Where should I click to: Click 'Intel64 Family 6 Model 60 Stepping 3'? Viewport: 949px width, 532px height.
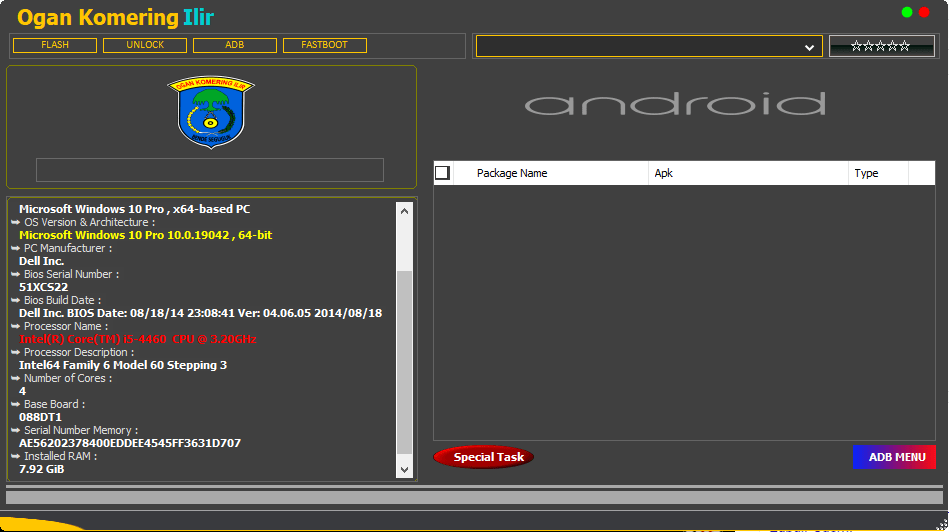[x=123, y=365]
